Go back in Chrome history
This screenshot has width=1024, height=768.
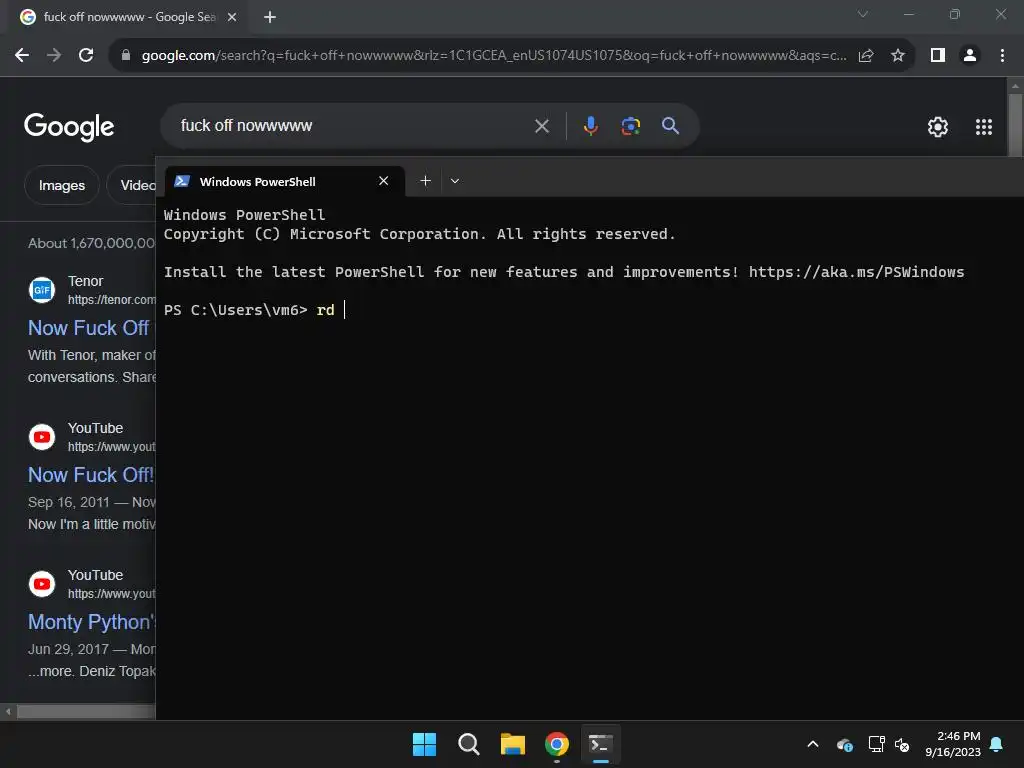point(22,56)
